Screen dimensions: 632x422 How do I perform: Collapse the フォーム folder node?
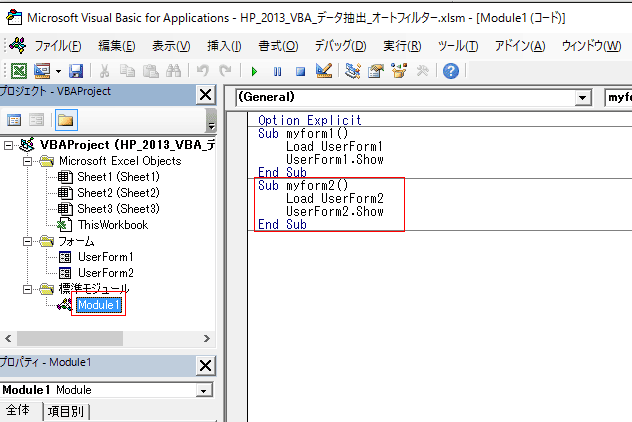27,241
